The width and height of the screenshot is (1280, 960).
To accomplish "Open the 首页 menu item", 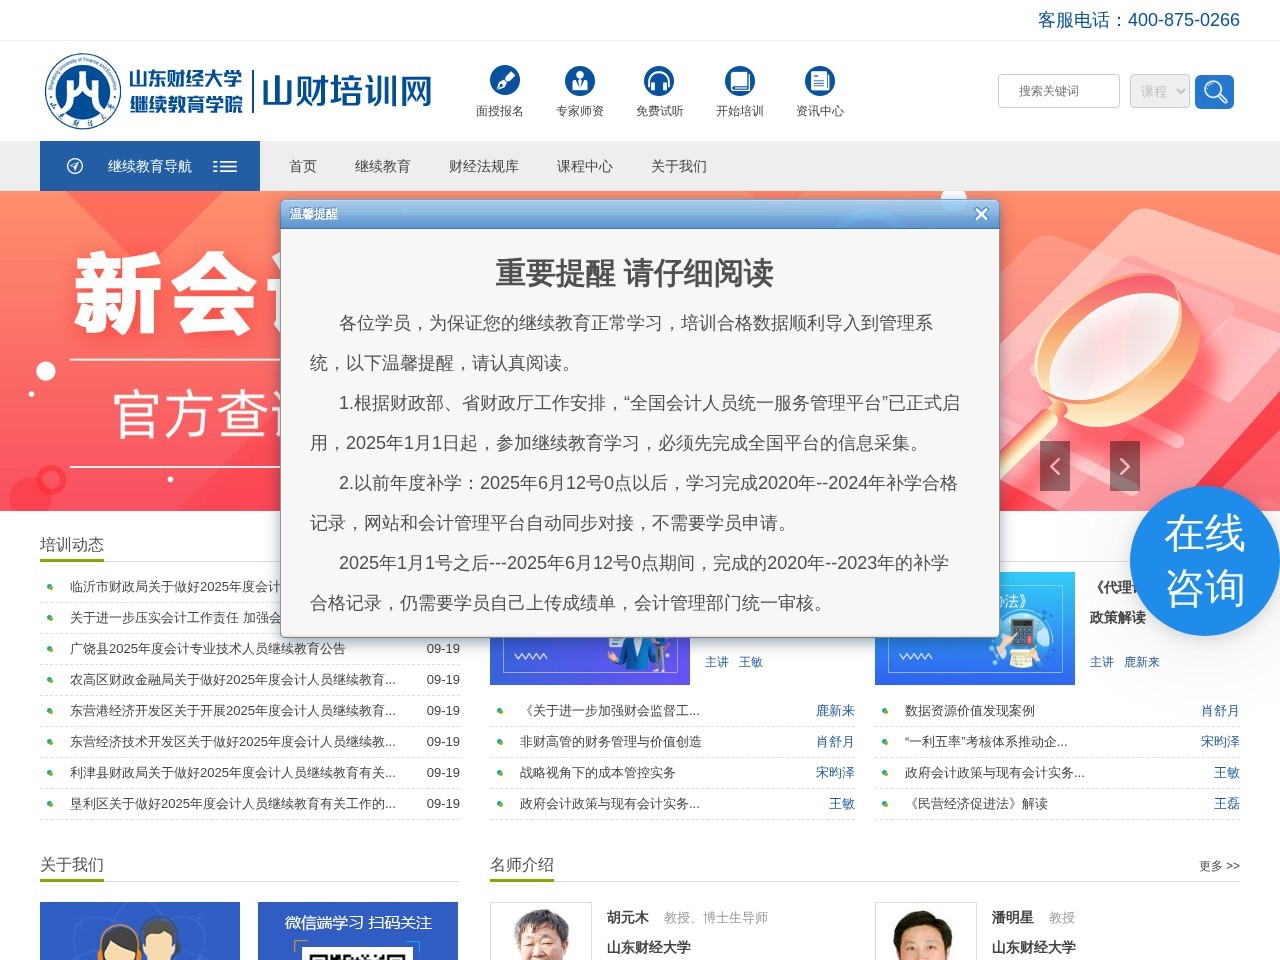I will tap(301, 166).
